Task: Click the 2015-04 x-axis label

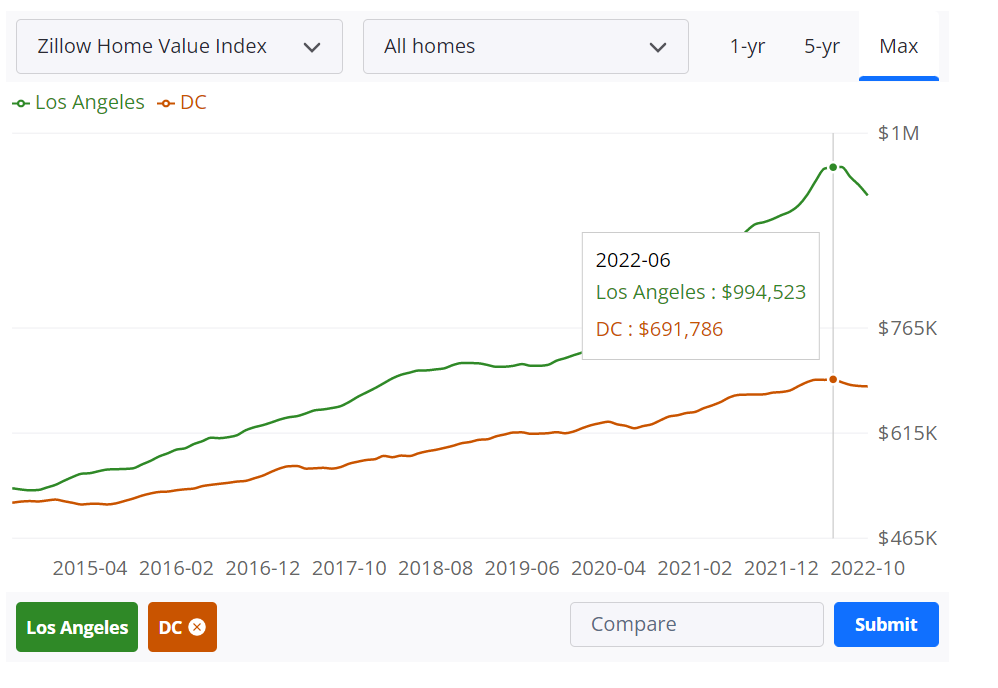Action: point(90,568)
